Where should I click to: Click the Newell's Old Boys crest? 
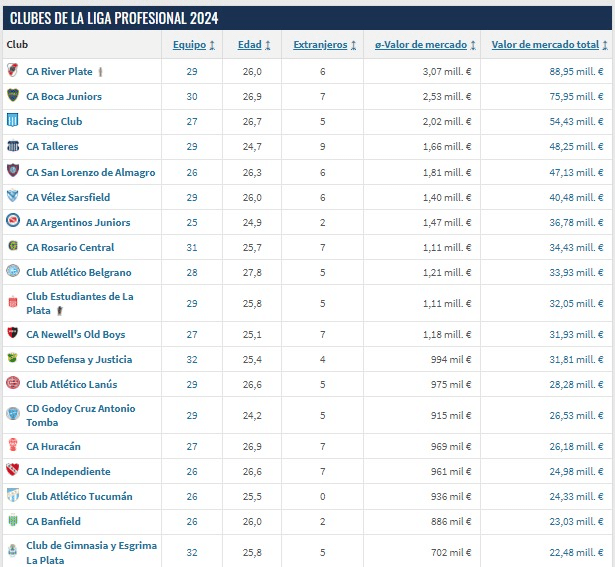[13, 333]
